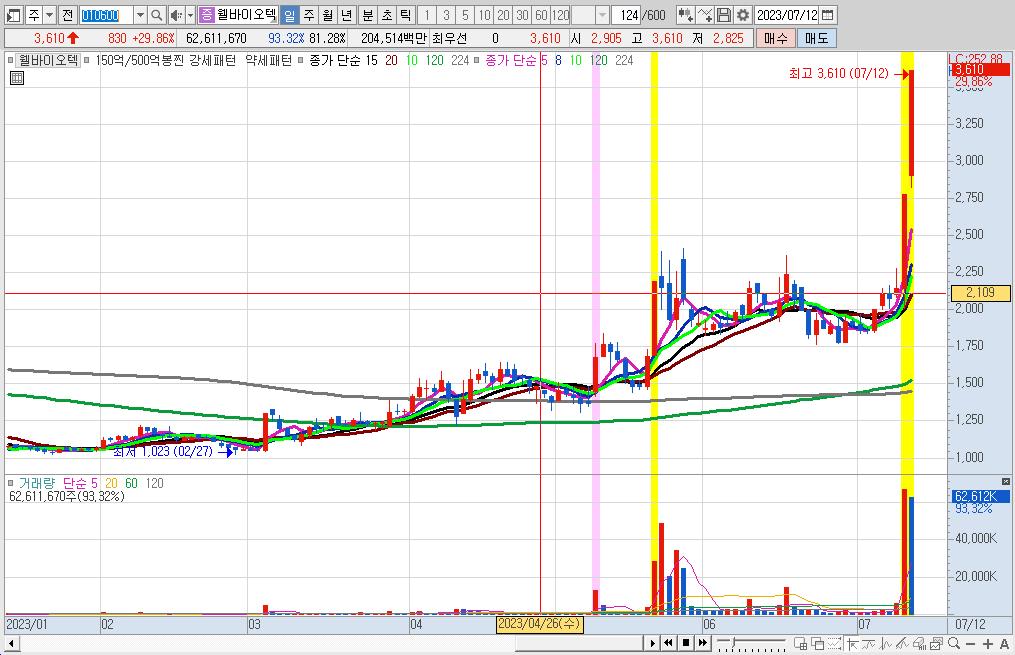The image size is (1015, 655).
Task: Focus the stock code field 010600
Action: pyautogui.click(x=106, y=15)
